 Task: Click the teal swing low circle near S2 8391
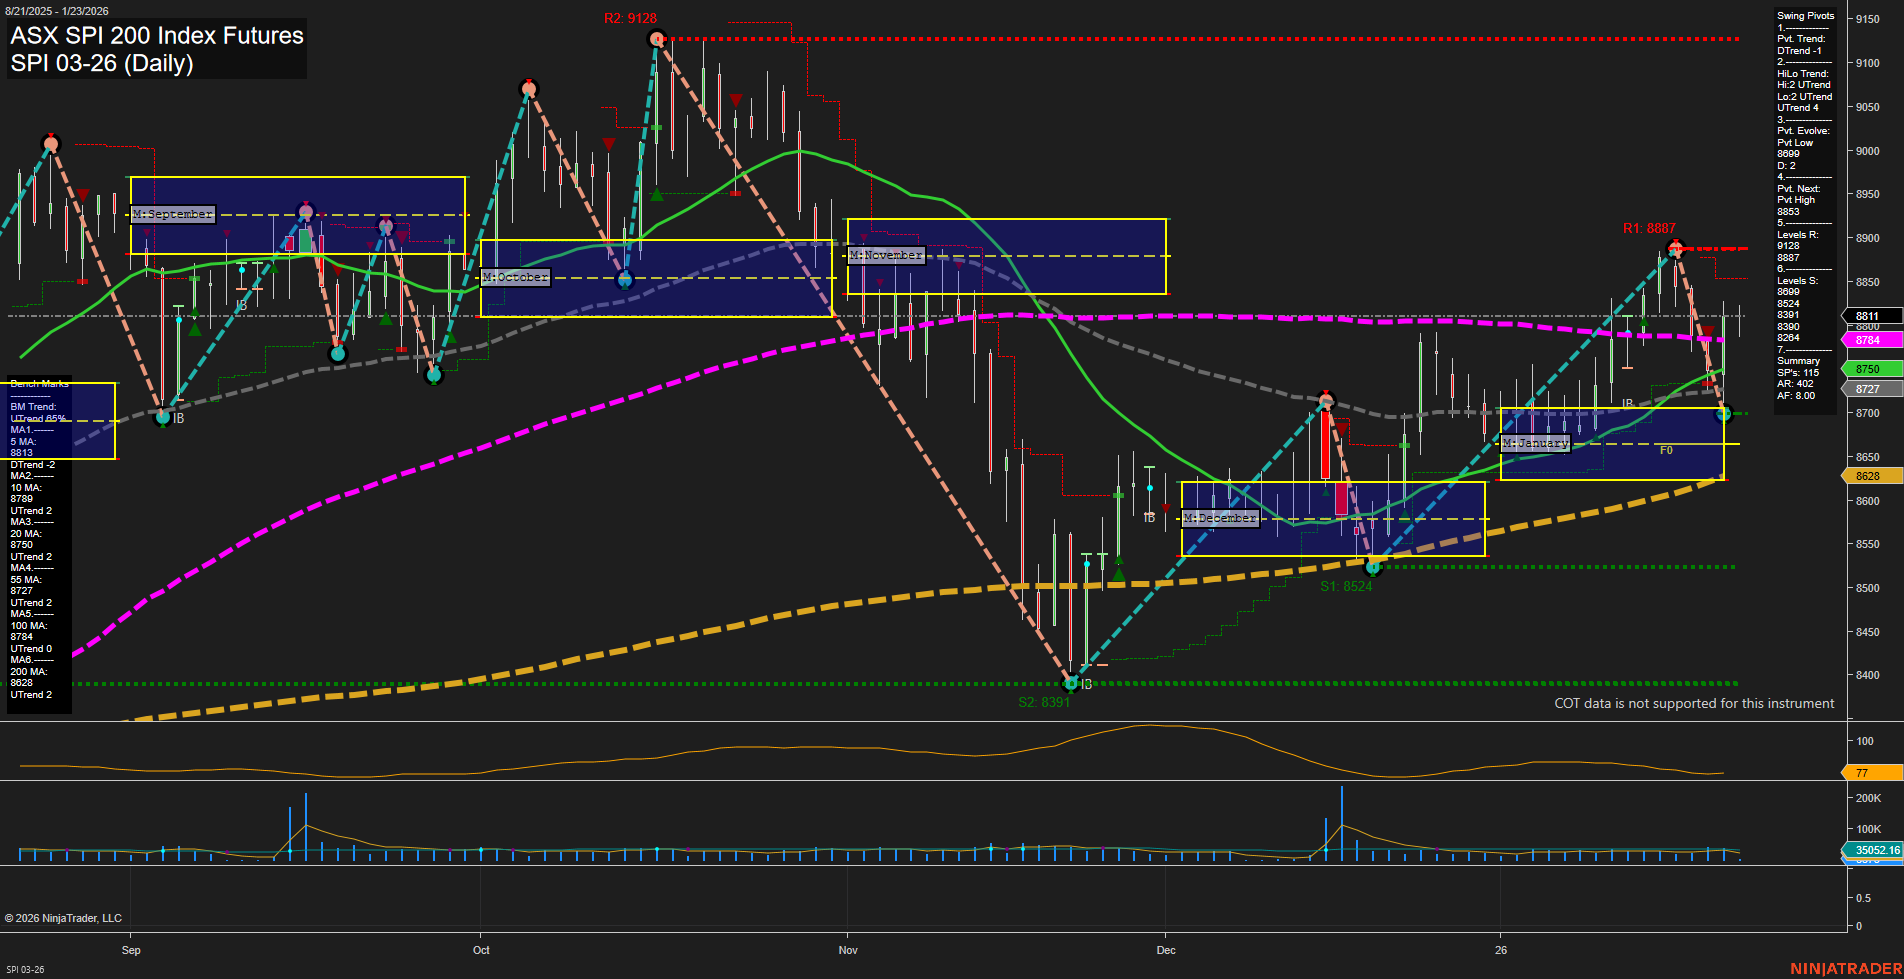tap(1070, 684)
